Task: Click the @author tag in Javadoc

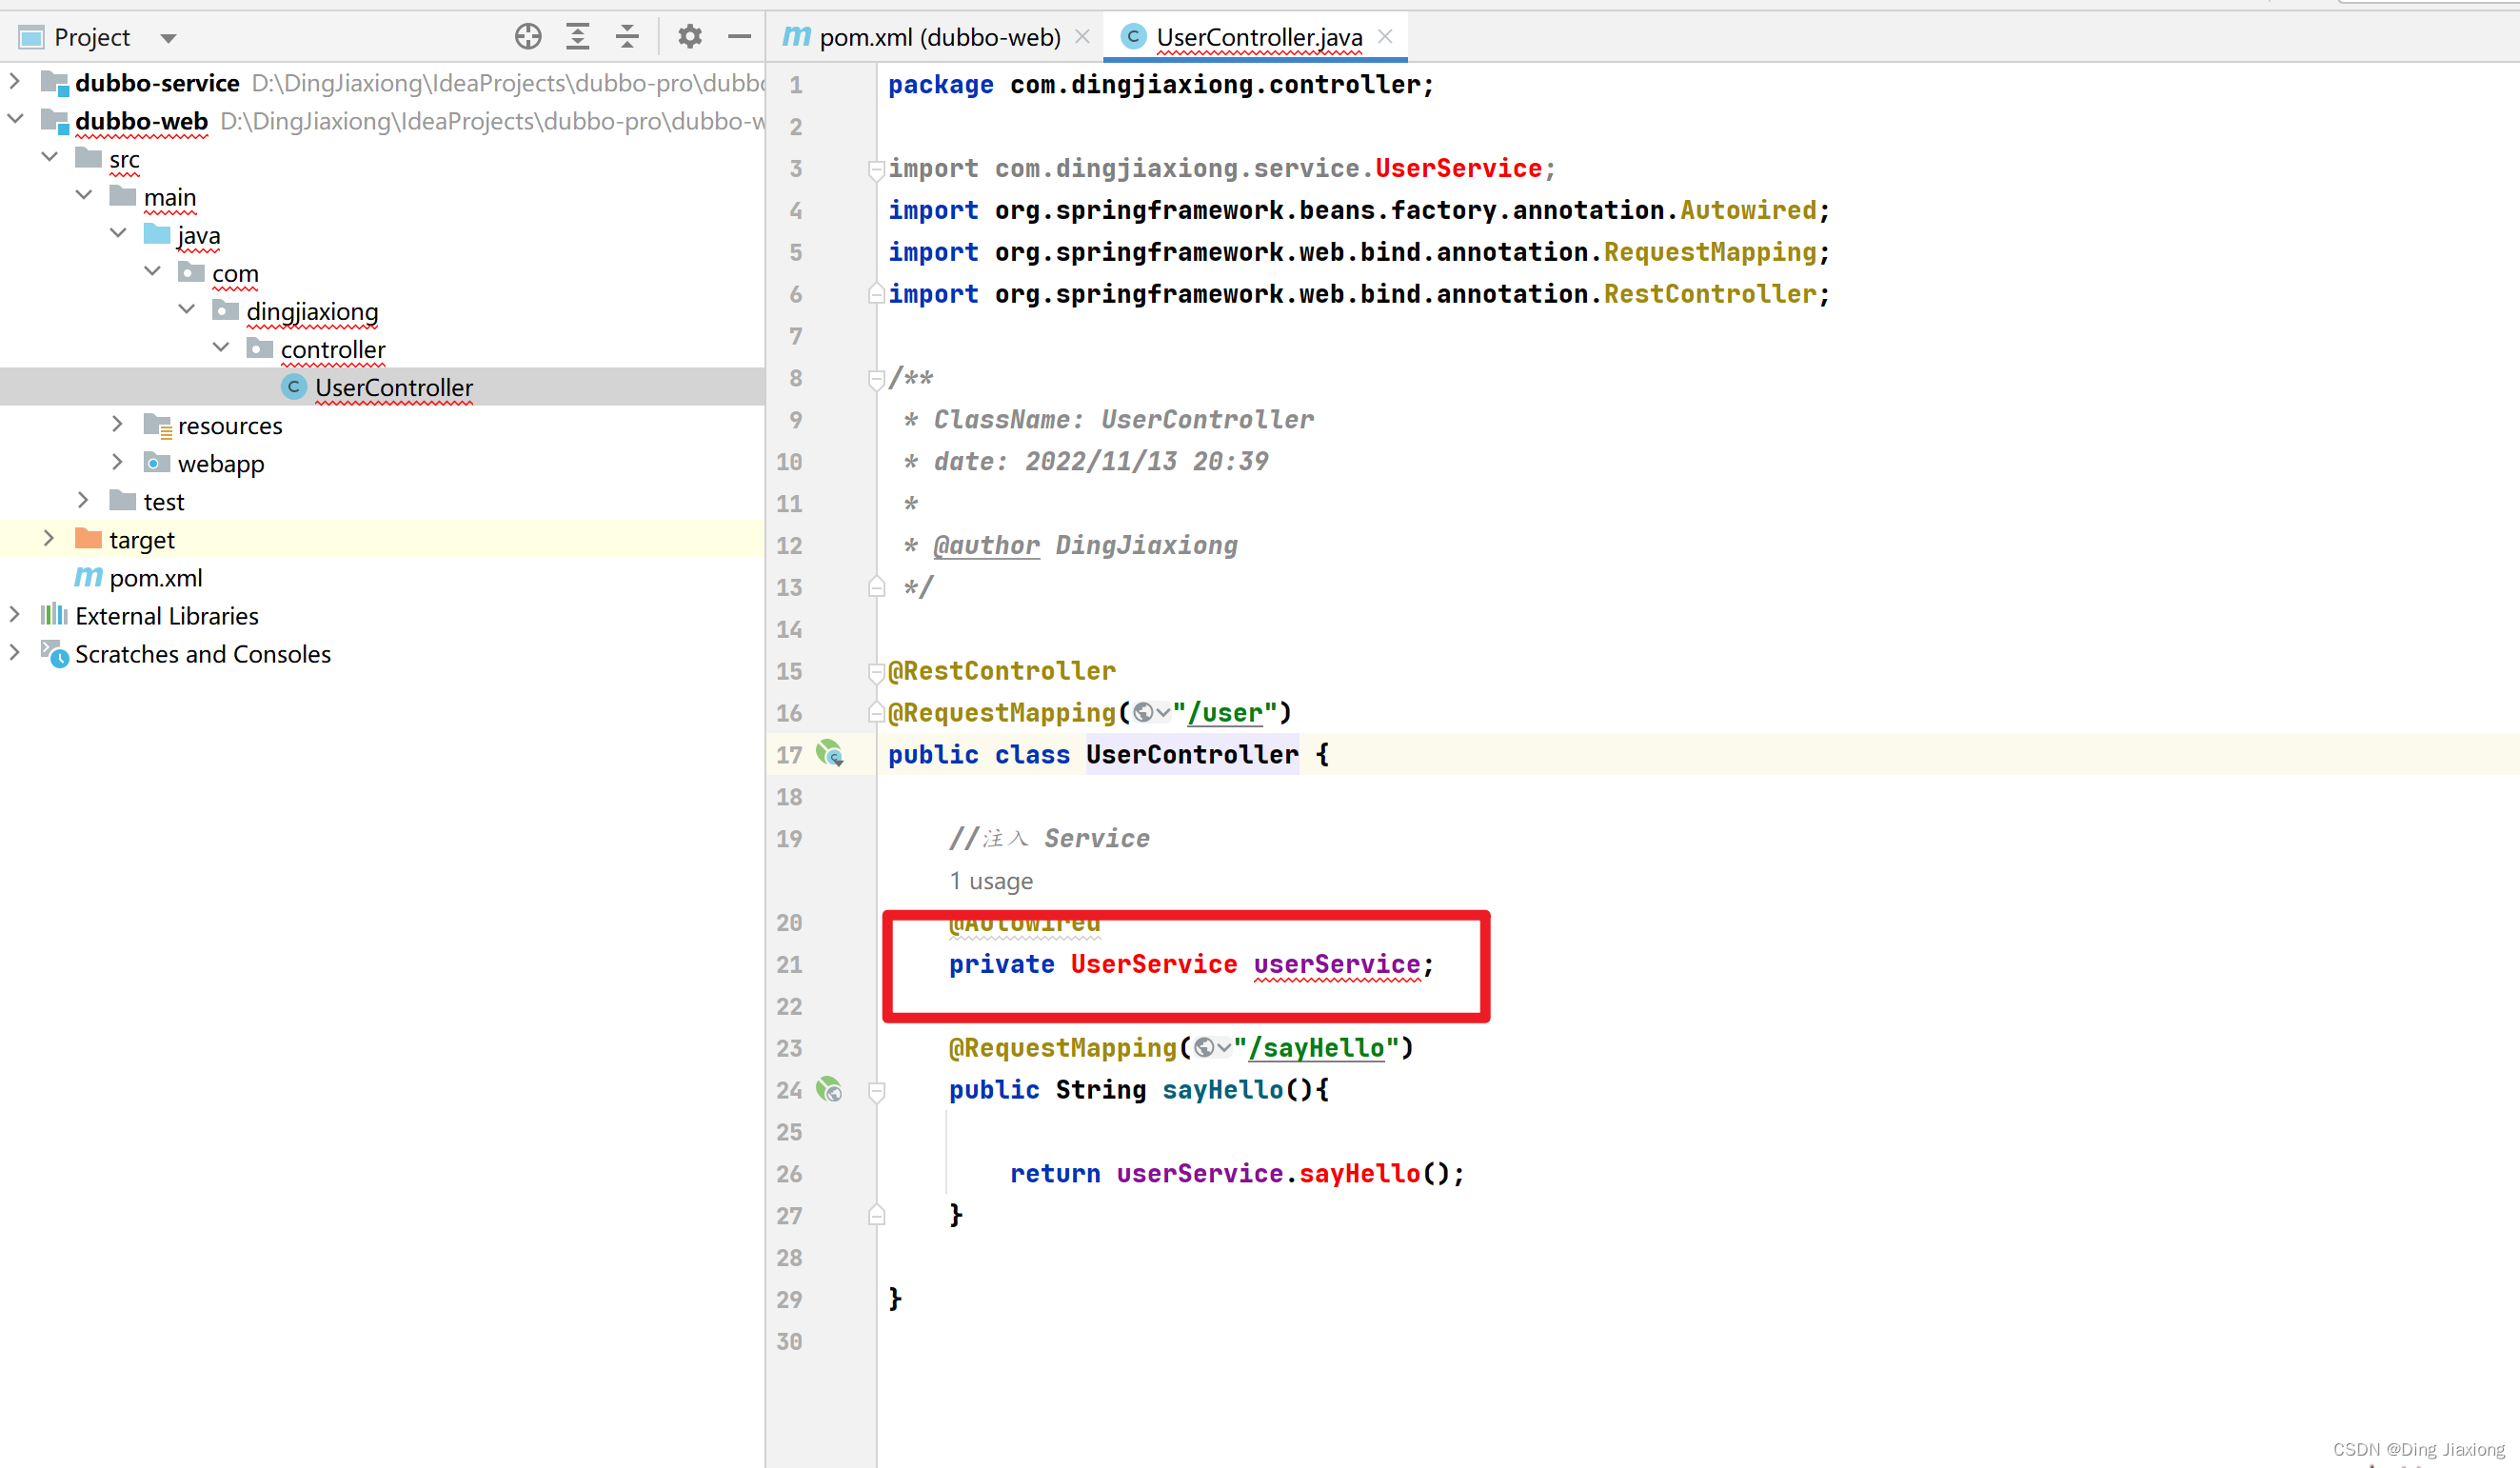Action: [x=986, y=545]
